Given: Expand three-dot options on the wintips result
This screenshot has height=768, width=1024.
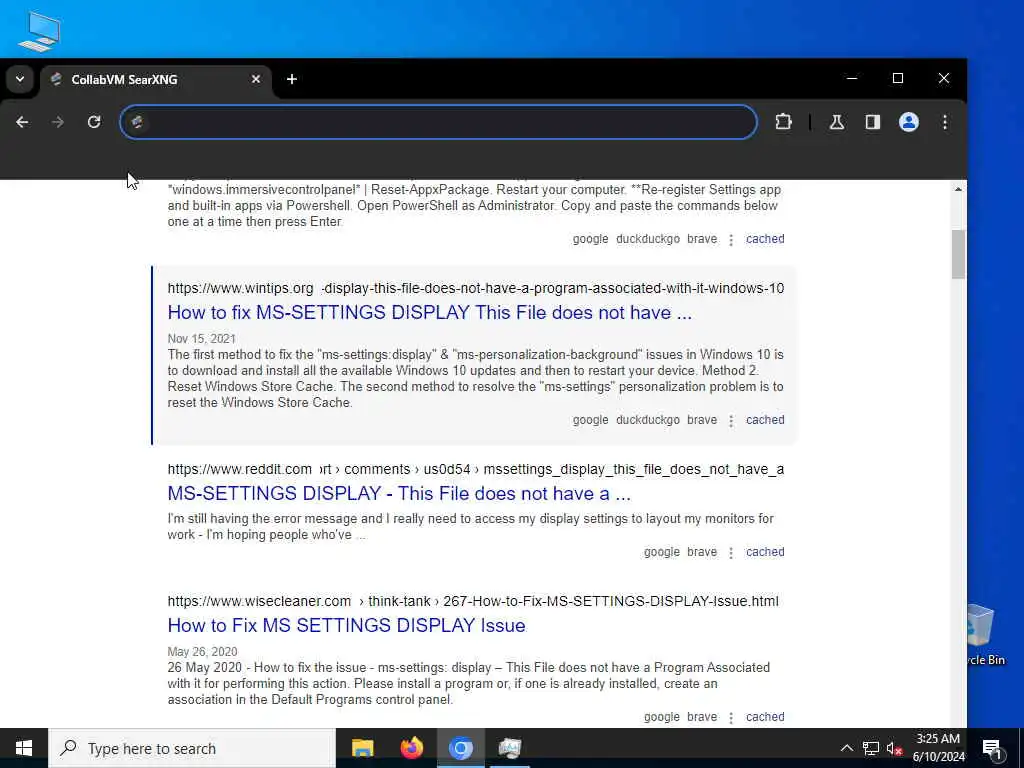Looking at the screenshot, I should [731, 421].
